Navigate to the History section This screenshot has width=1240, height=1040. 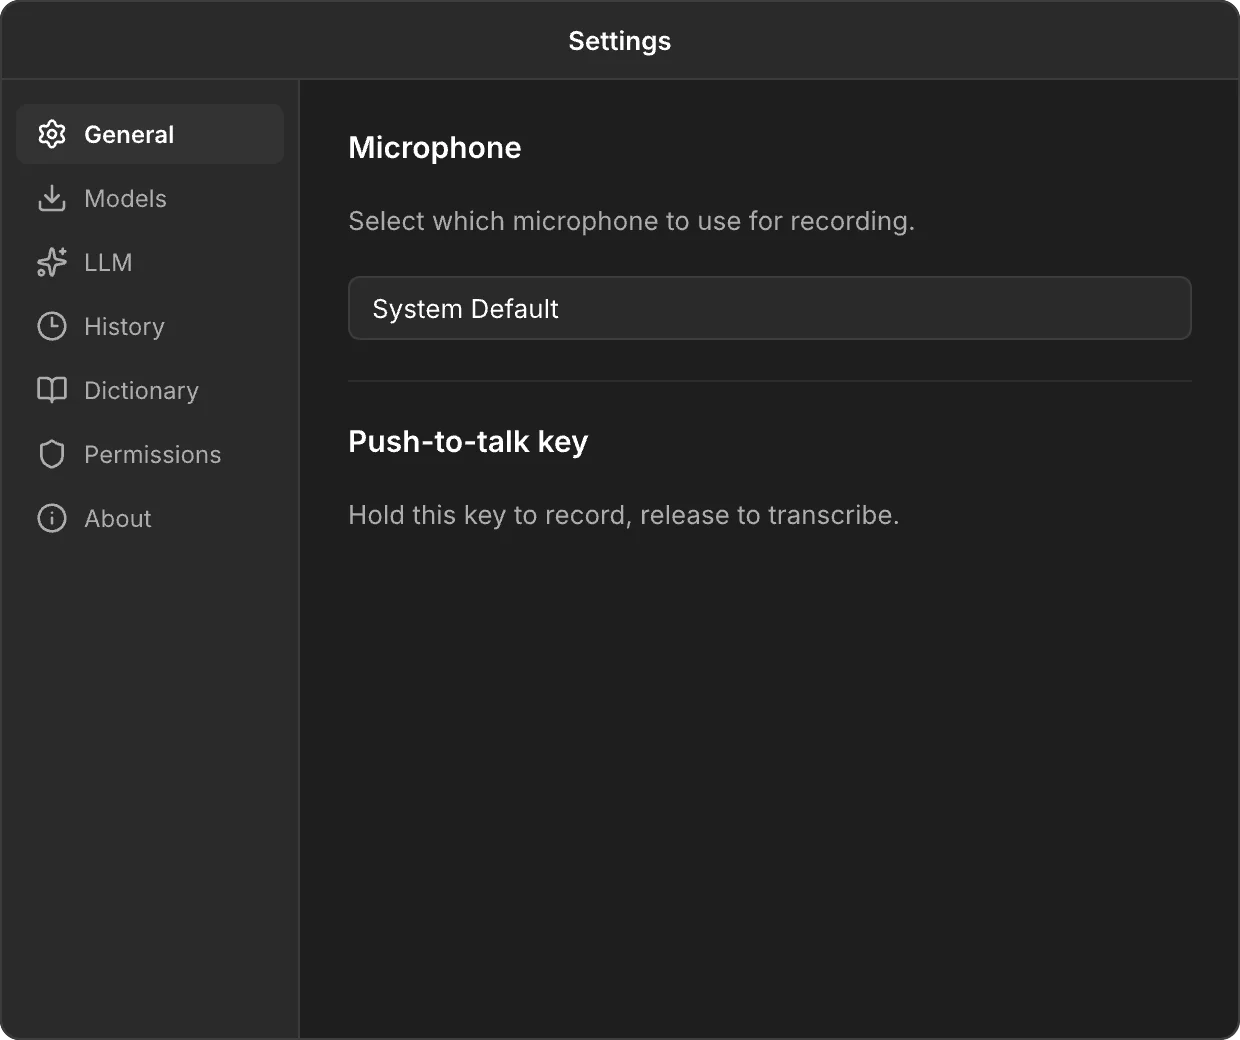[124, 326]
